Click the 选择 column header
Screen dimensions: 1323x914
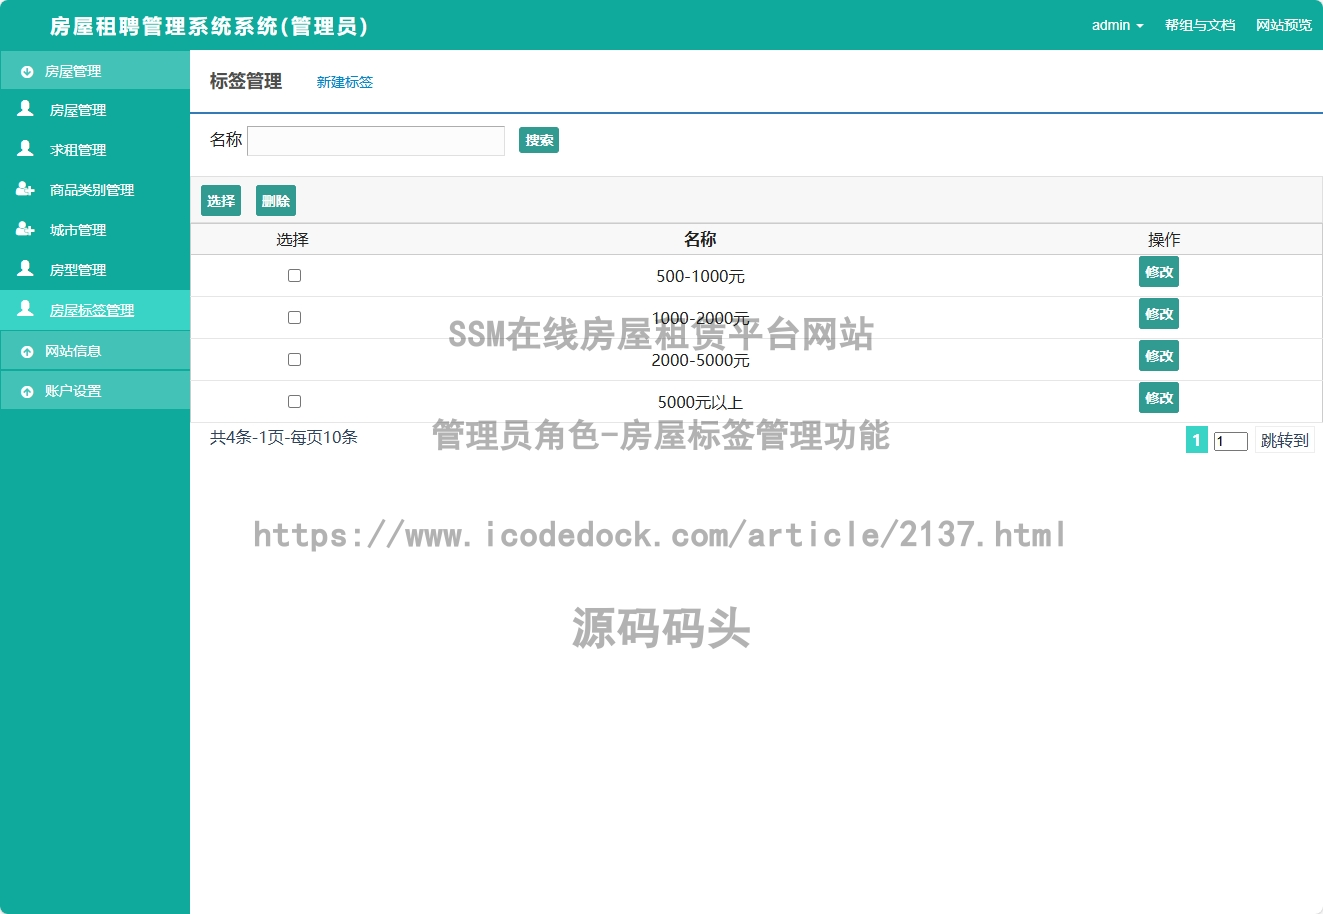coord(293,239)
